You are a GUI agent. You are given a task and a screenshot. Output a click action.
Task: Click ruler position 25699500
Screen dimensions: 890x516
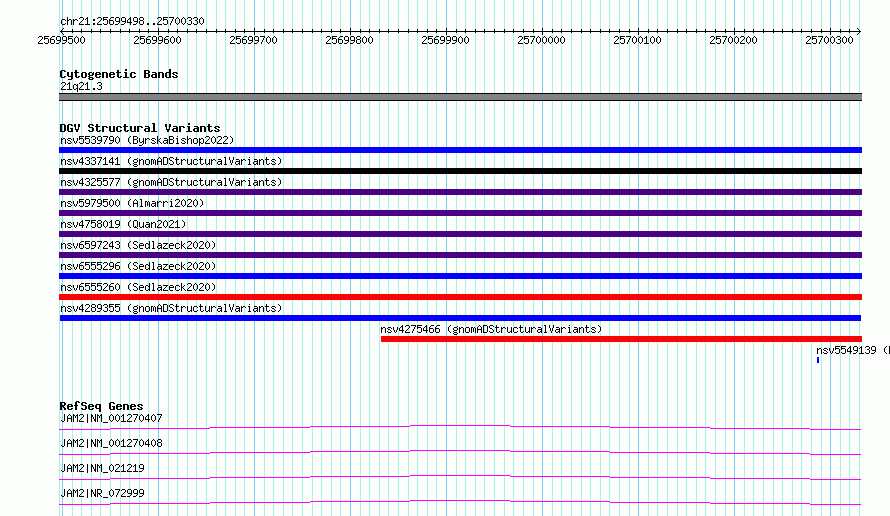pyautogui.click(x=61, y=40)
